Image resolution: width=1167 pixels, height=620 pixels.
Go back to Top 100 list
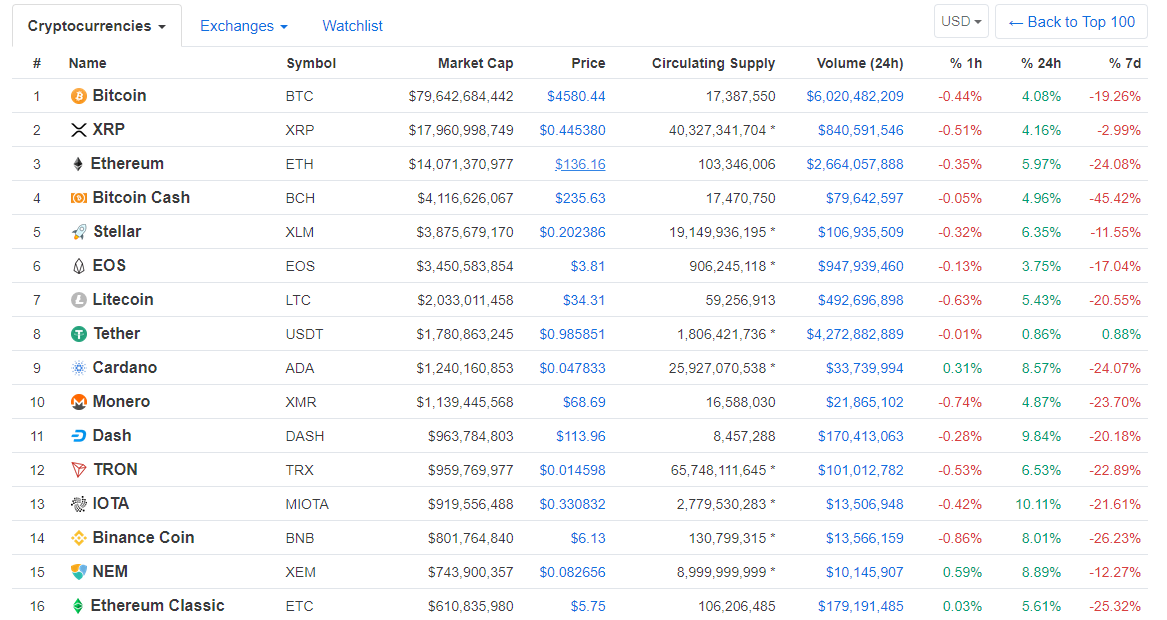1071,22
